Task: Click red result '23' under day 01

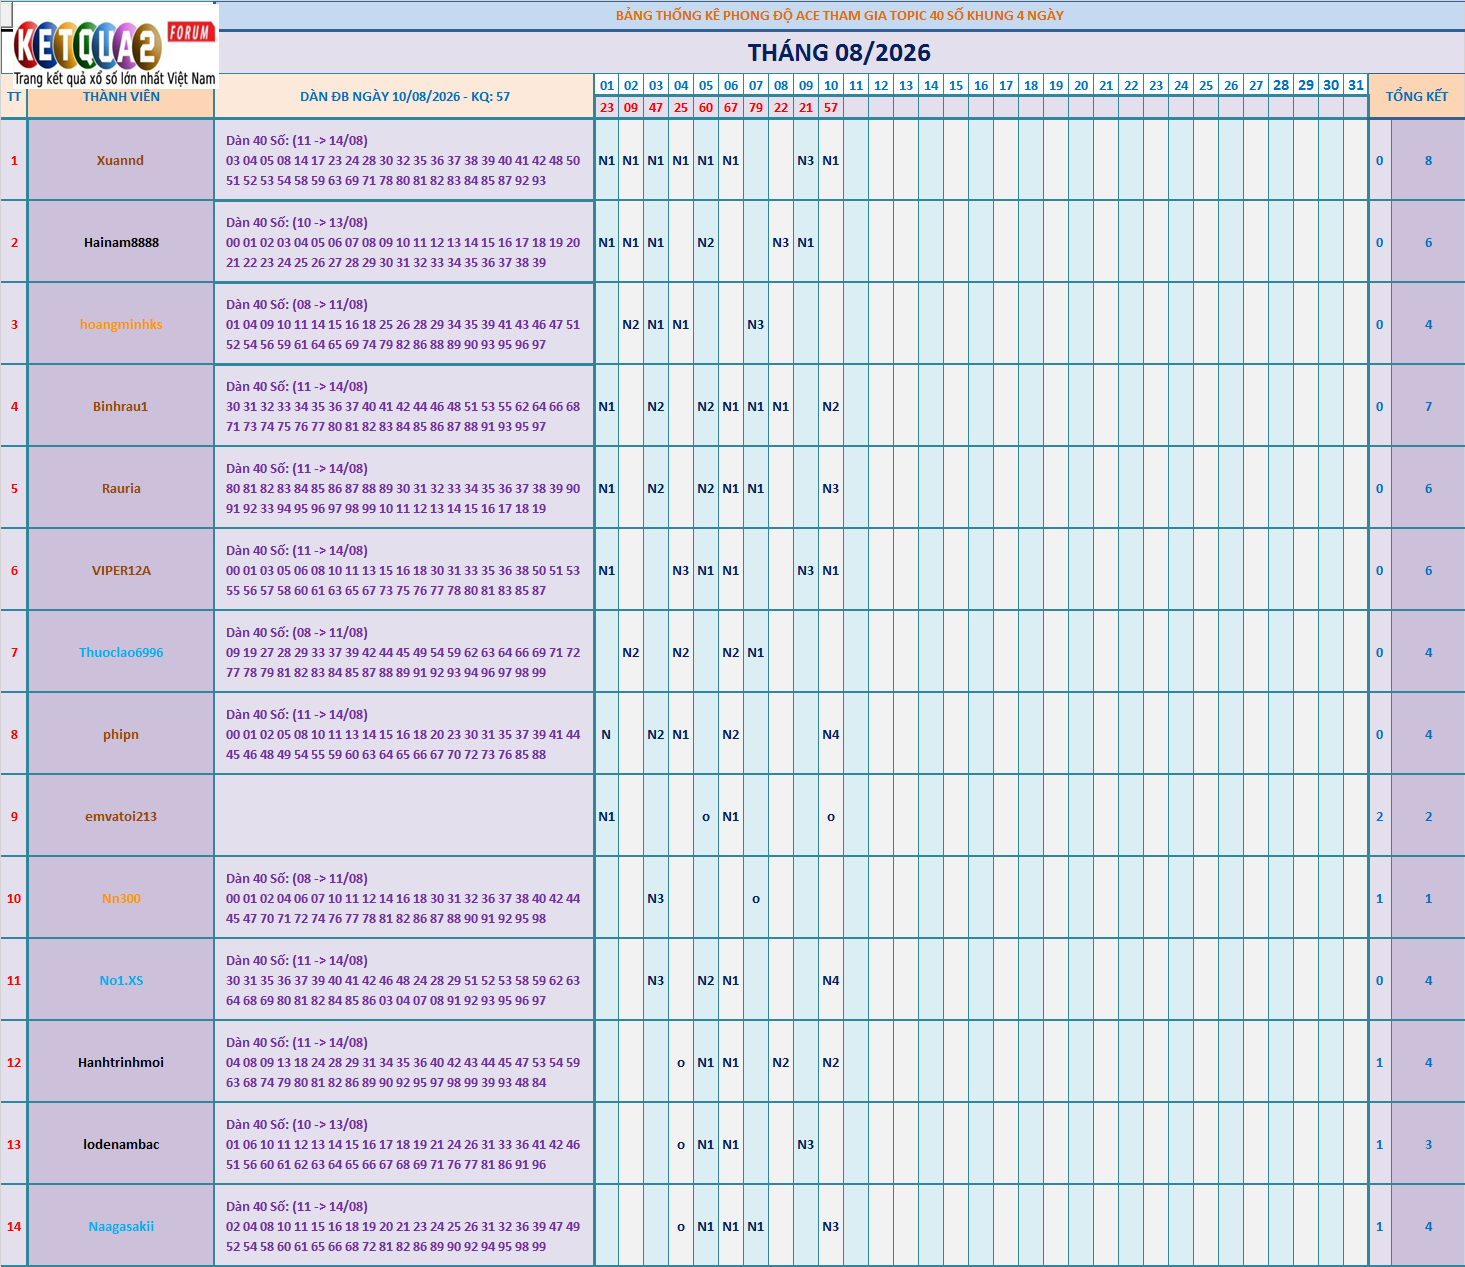Action: pyautogui.click(x=606, y=108)
